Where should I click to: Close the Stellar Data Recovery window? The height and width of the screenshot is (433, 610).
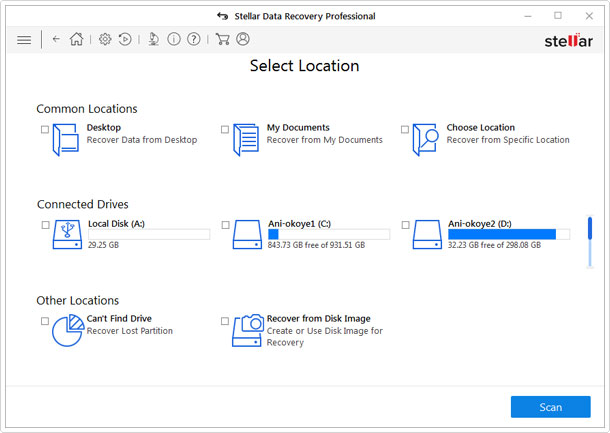589,16
